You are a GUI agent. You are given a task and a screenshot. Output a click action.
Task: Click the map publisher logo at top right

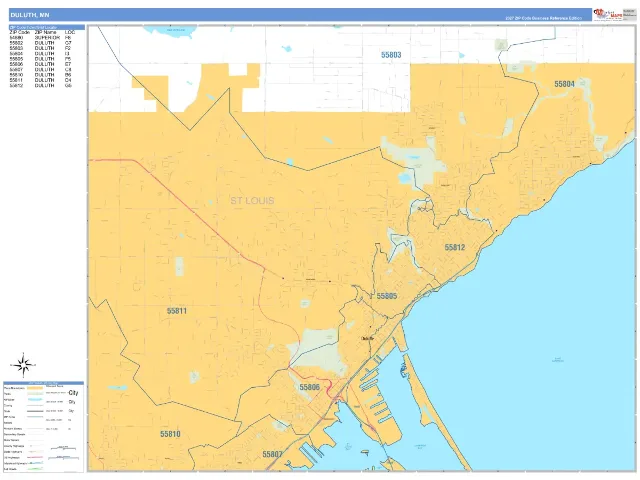pyautogui.click(x=609, y=14)
